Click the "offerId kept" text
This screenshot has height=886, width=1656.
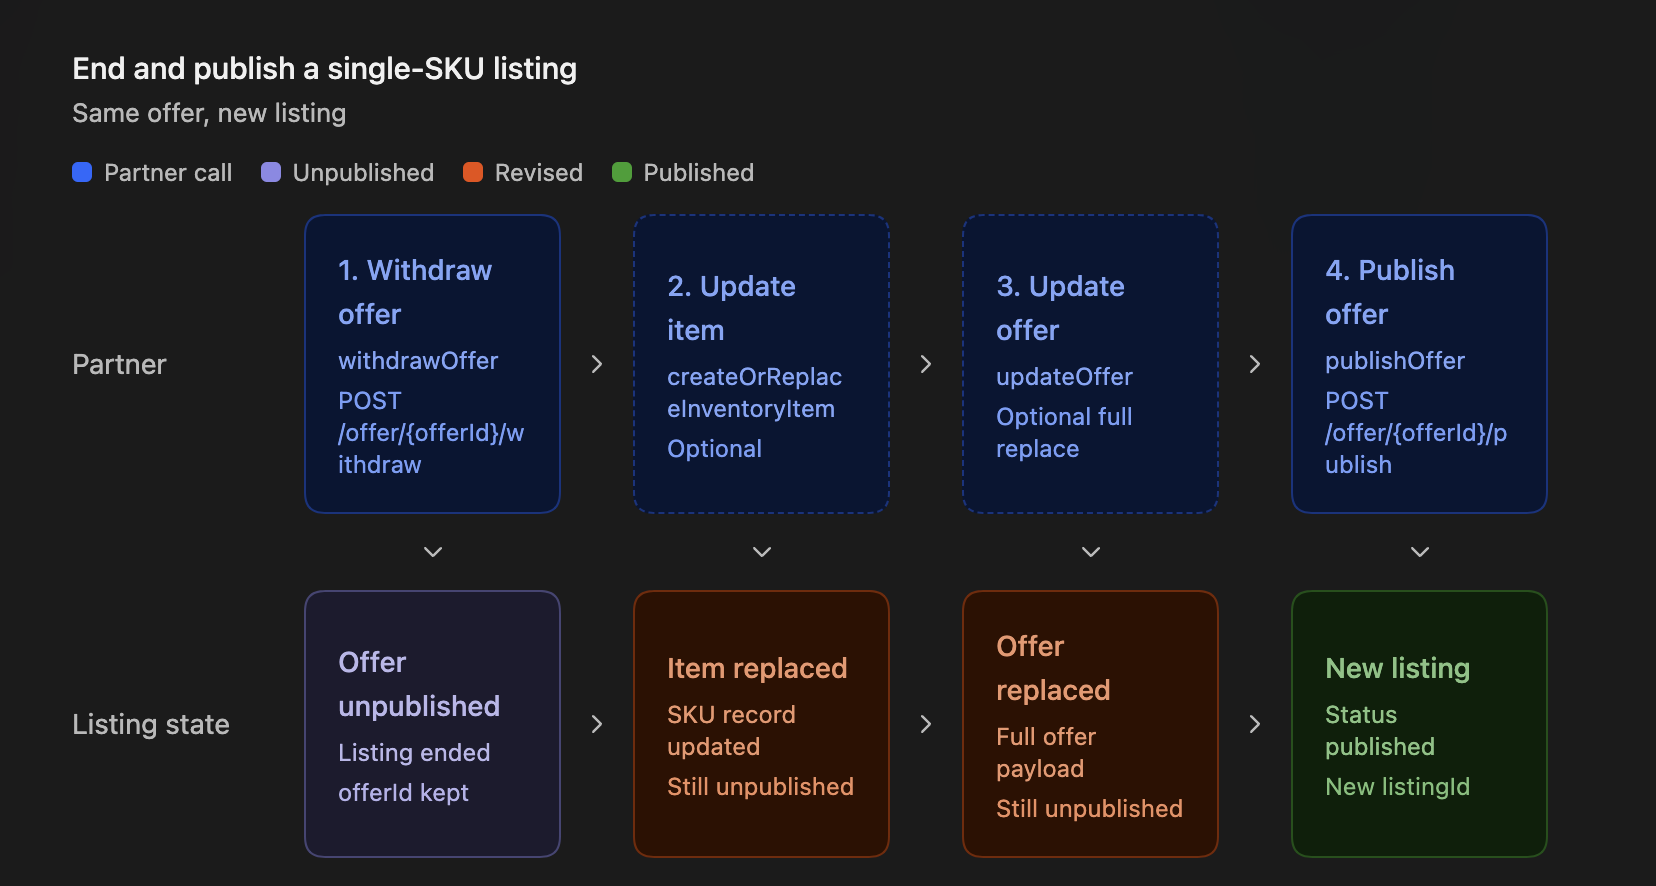[x=403, y=793]
